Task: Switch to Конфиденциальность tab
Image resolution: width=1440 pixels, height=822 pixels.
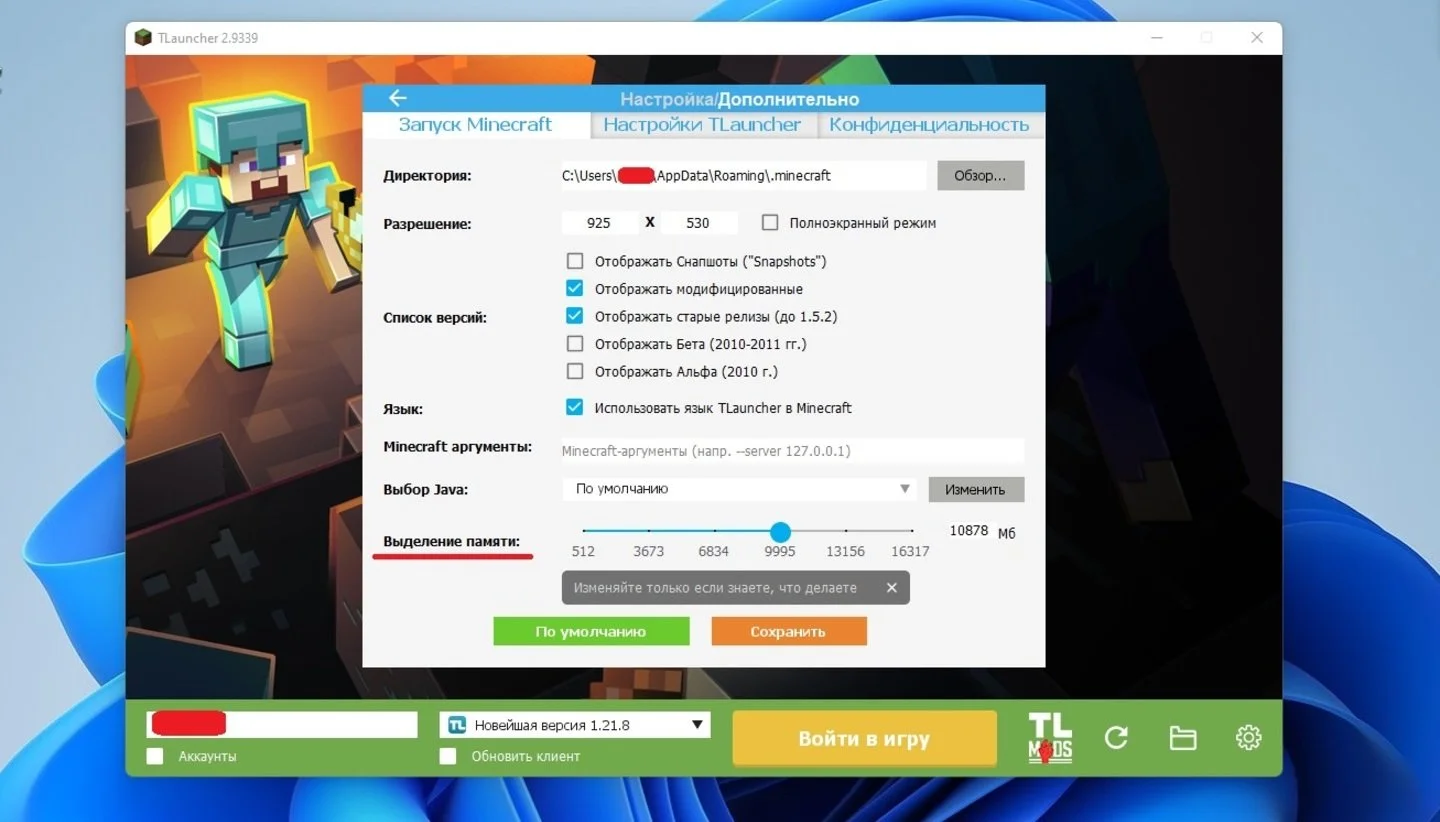Action: pyautogui.click(x=929, y=125)
